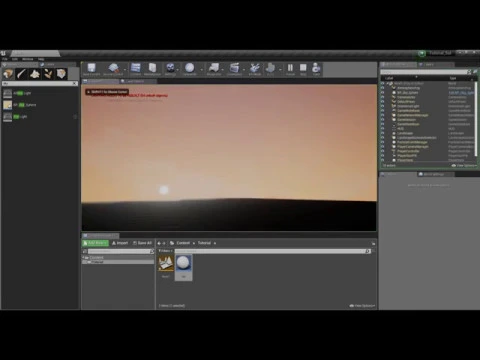This screenshot has height=360, width=480.
Task: Stop the play session
Action: tap(303, 69)
